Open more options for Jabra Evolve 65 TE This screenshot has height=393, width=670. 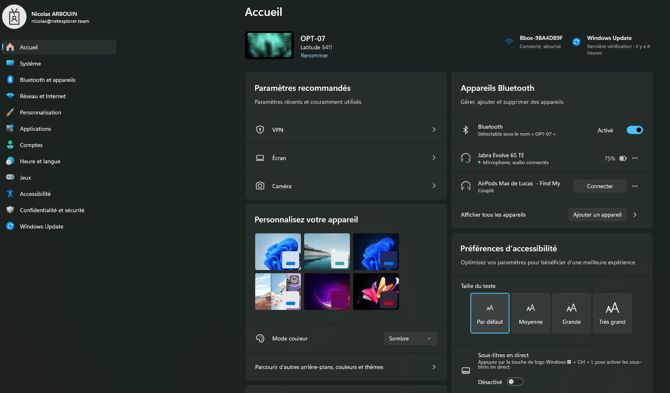(x=635, y=158)
